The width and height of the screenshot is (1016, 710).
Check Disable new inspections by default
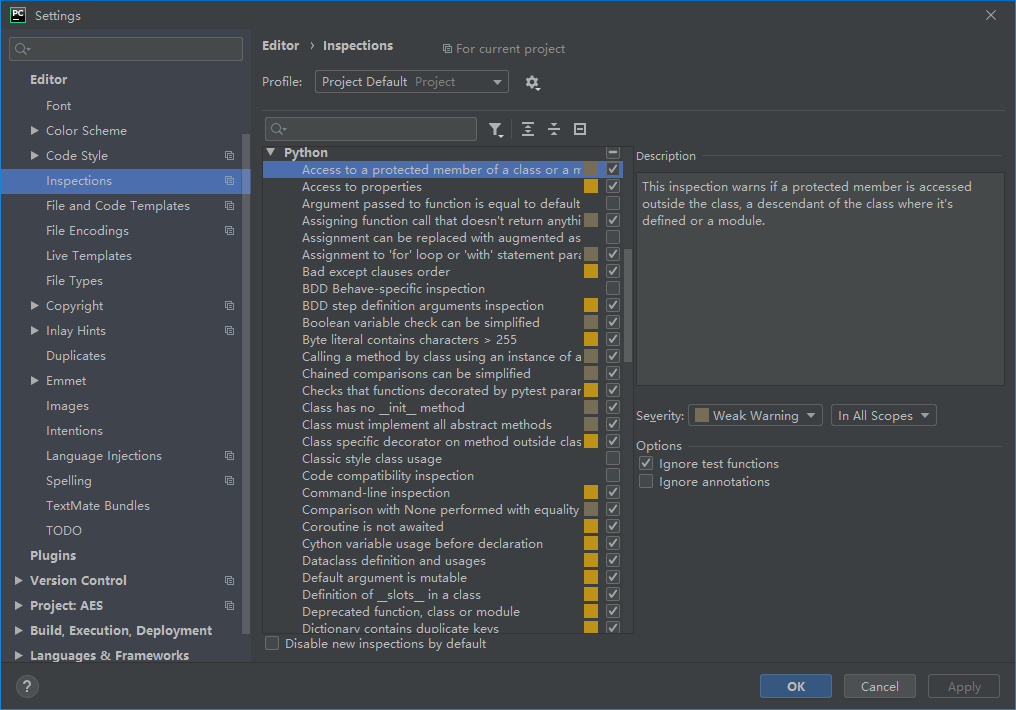[x=272, y=643]
